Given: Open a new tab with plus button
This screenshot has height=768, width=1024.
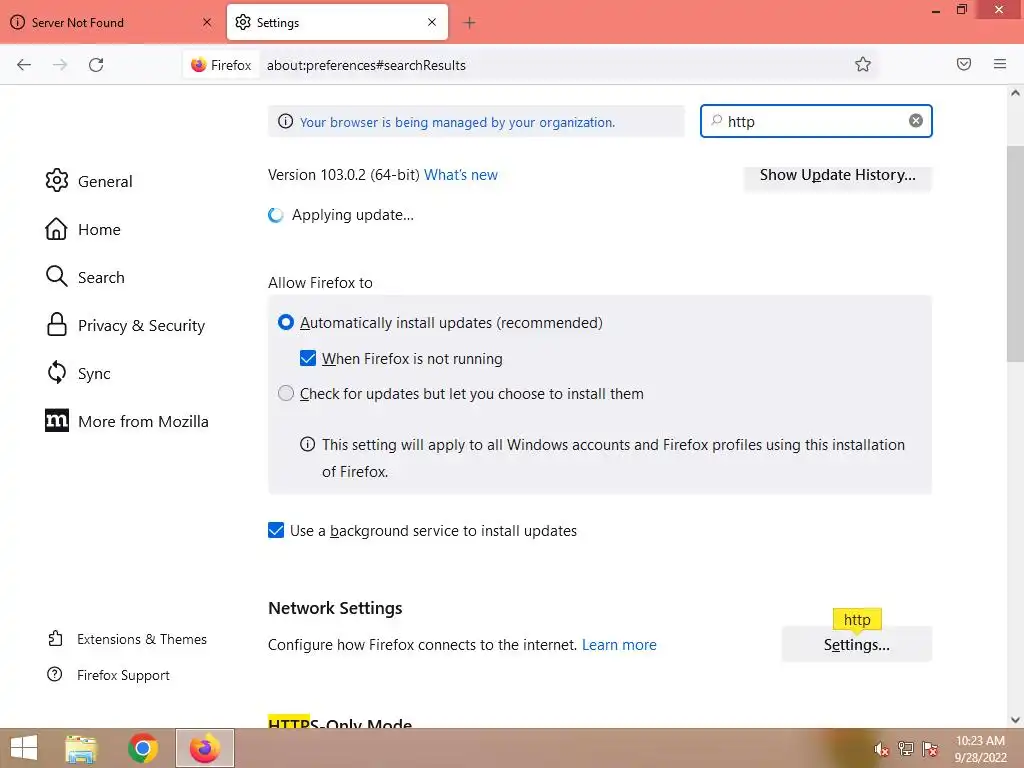Looking at the screenshot, I should tap(469, 23).
